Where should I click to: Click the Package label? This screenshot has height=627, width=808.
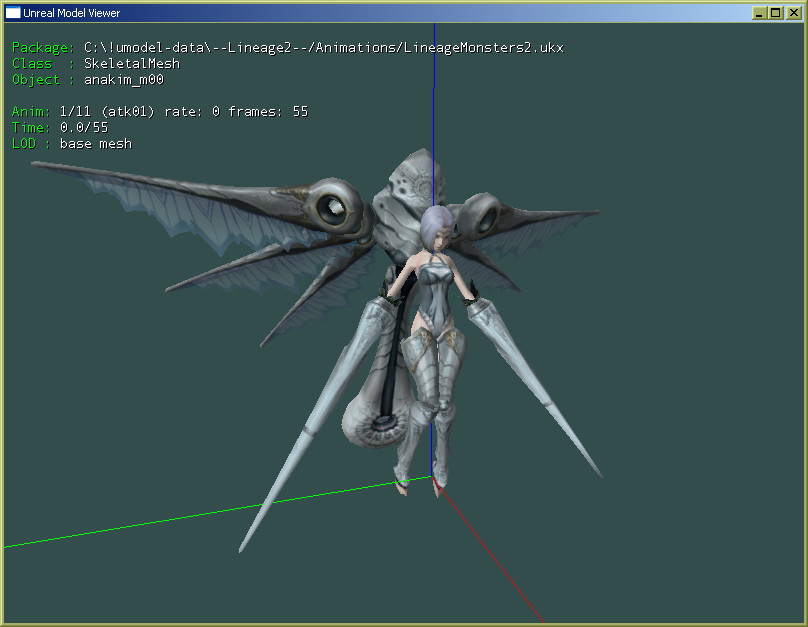pyautogui.click(x=43, y=47)
